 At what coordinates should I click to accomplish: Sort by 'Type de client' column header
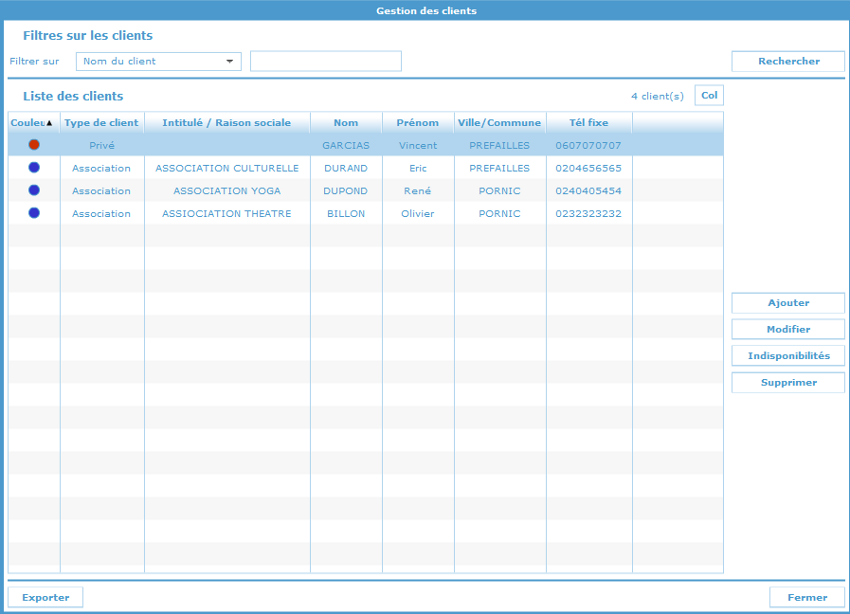coord(102,122)
